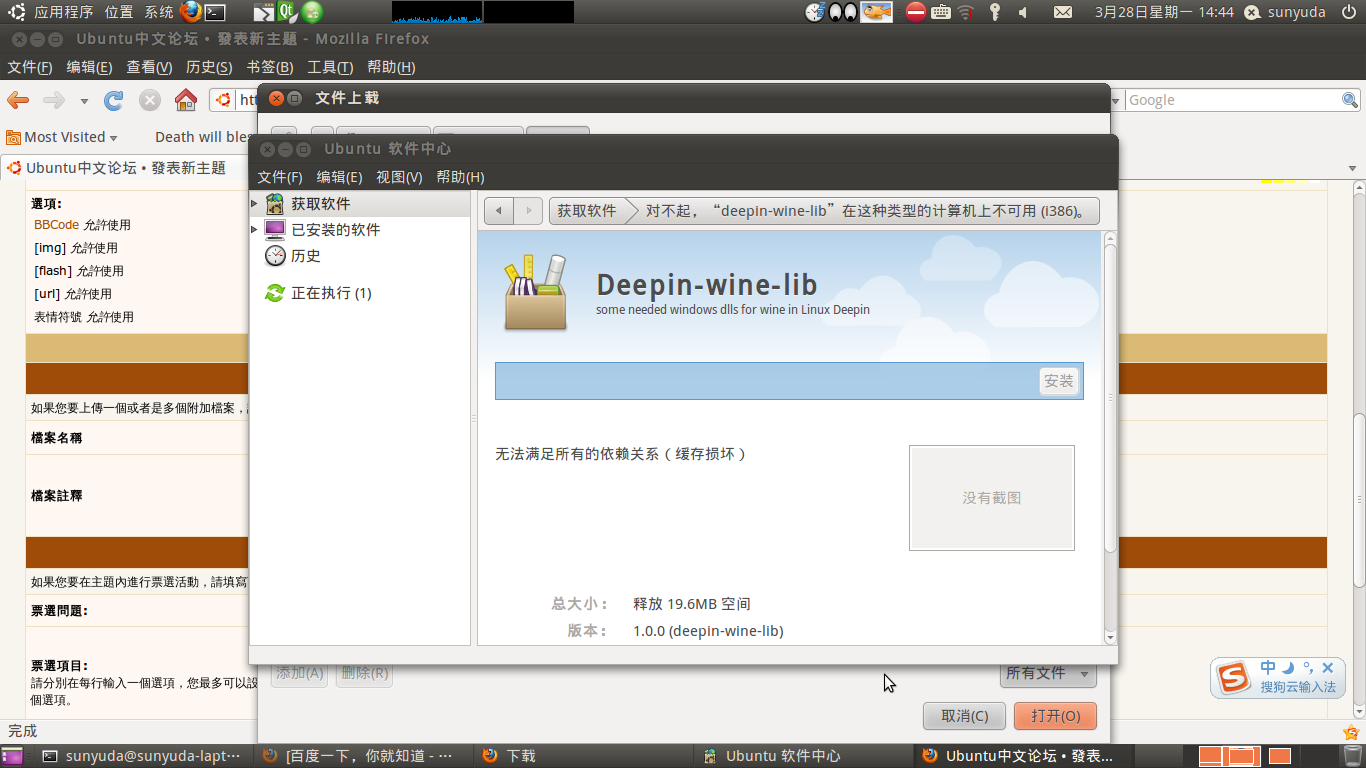The width and height of the screenshot is (1366, 768).
Task: Switch to the terminal sunyuda@sunyuda-lapt taskbar window
Action: pyautogui.click(x=145, y=756)
